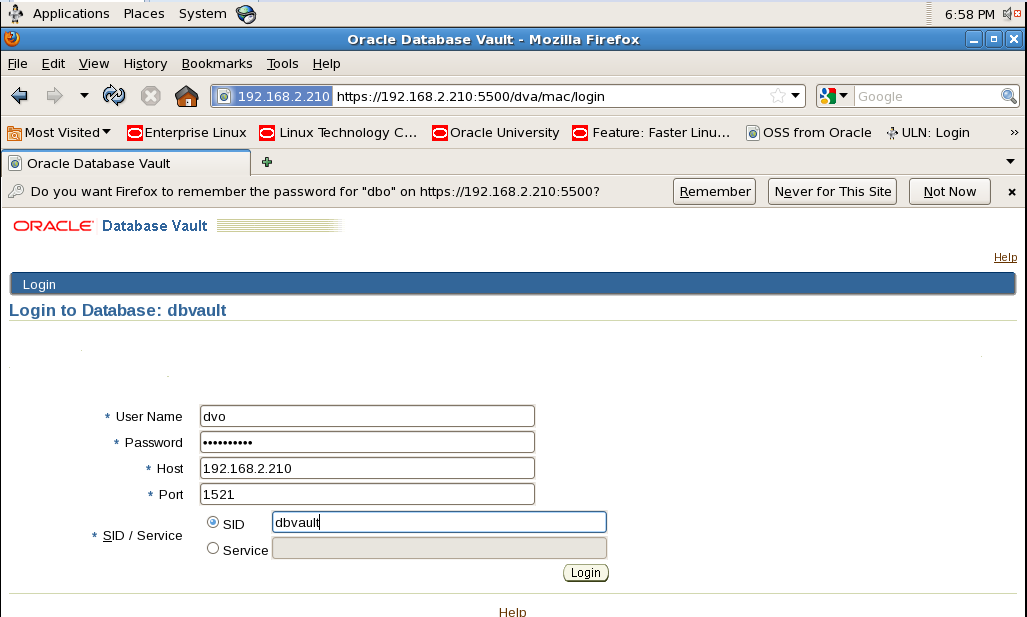
Task: Click the Password field
Action: tap(367, 443)
